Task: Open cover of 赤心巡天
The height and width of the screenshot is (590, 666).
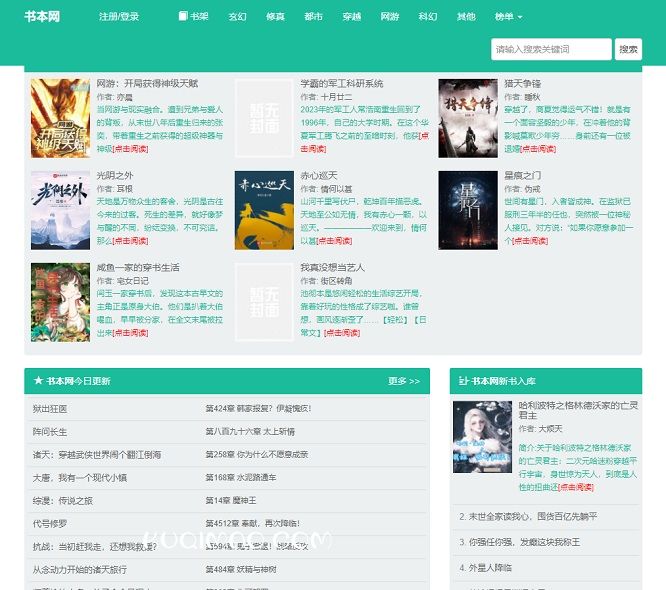Action: (264, 210)
